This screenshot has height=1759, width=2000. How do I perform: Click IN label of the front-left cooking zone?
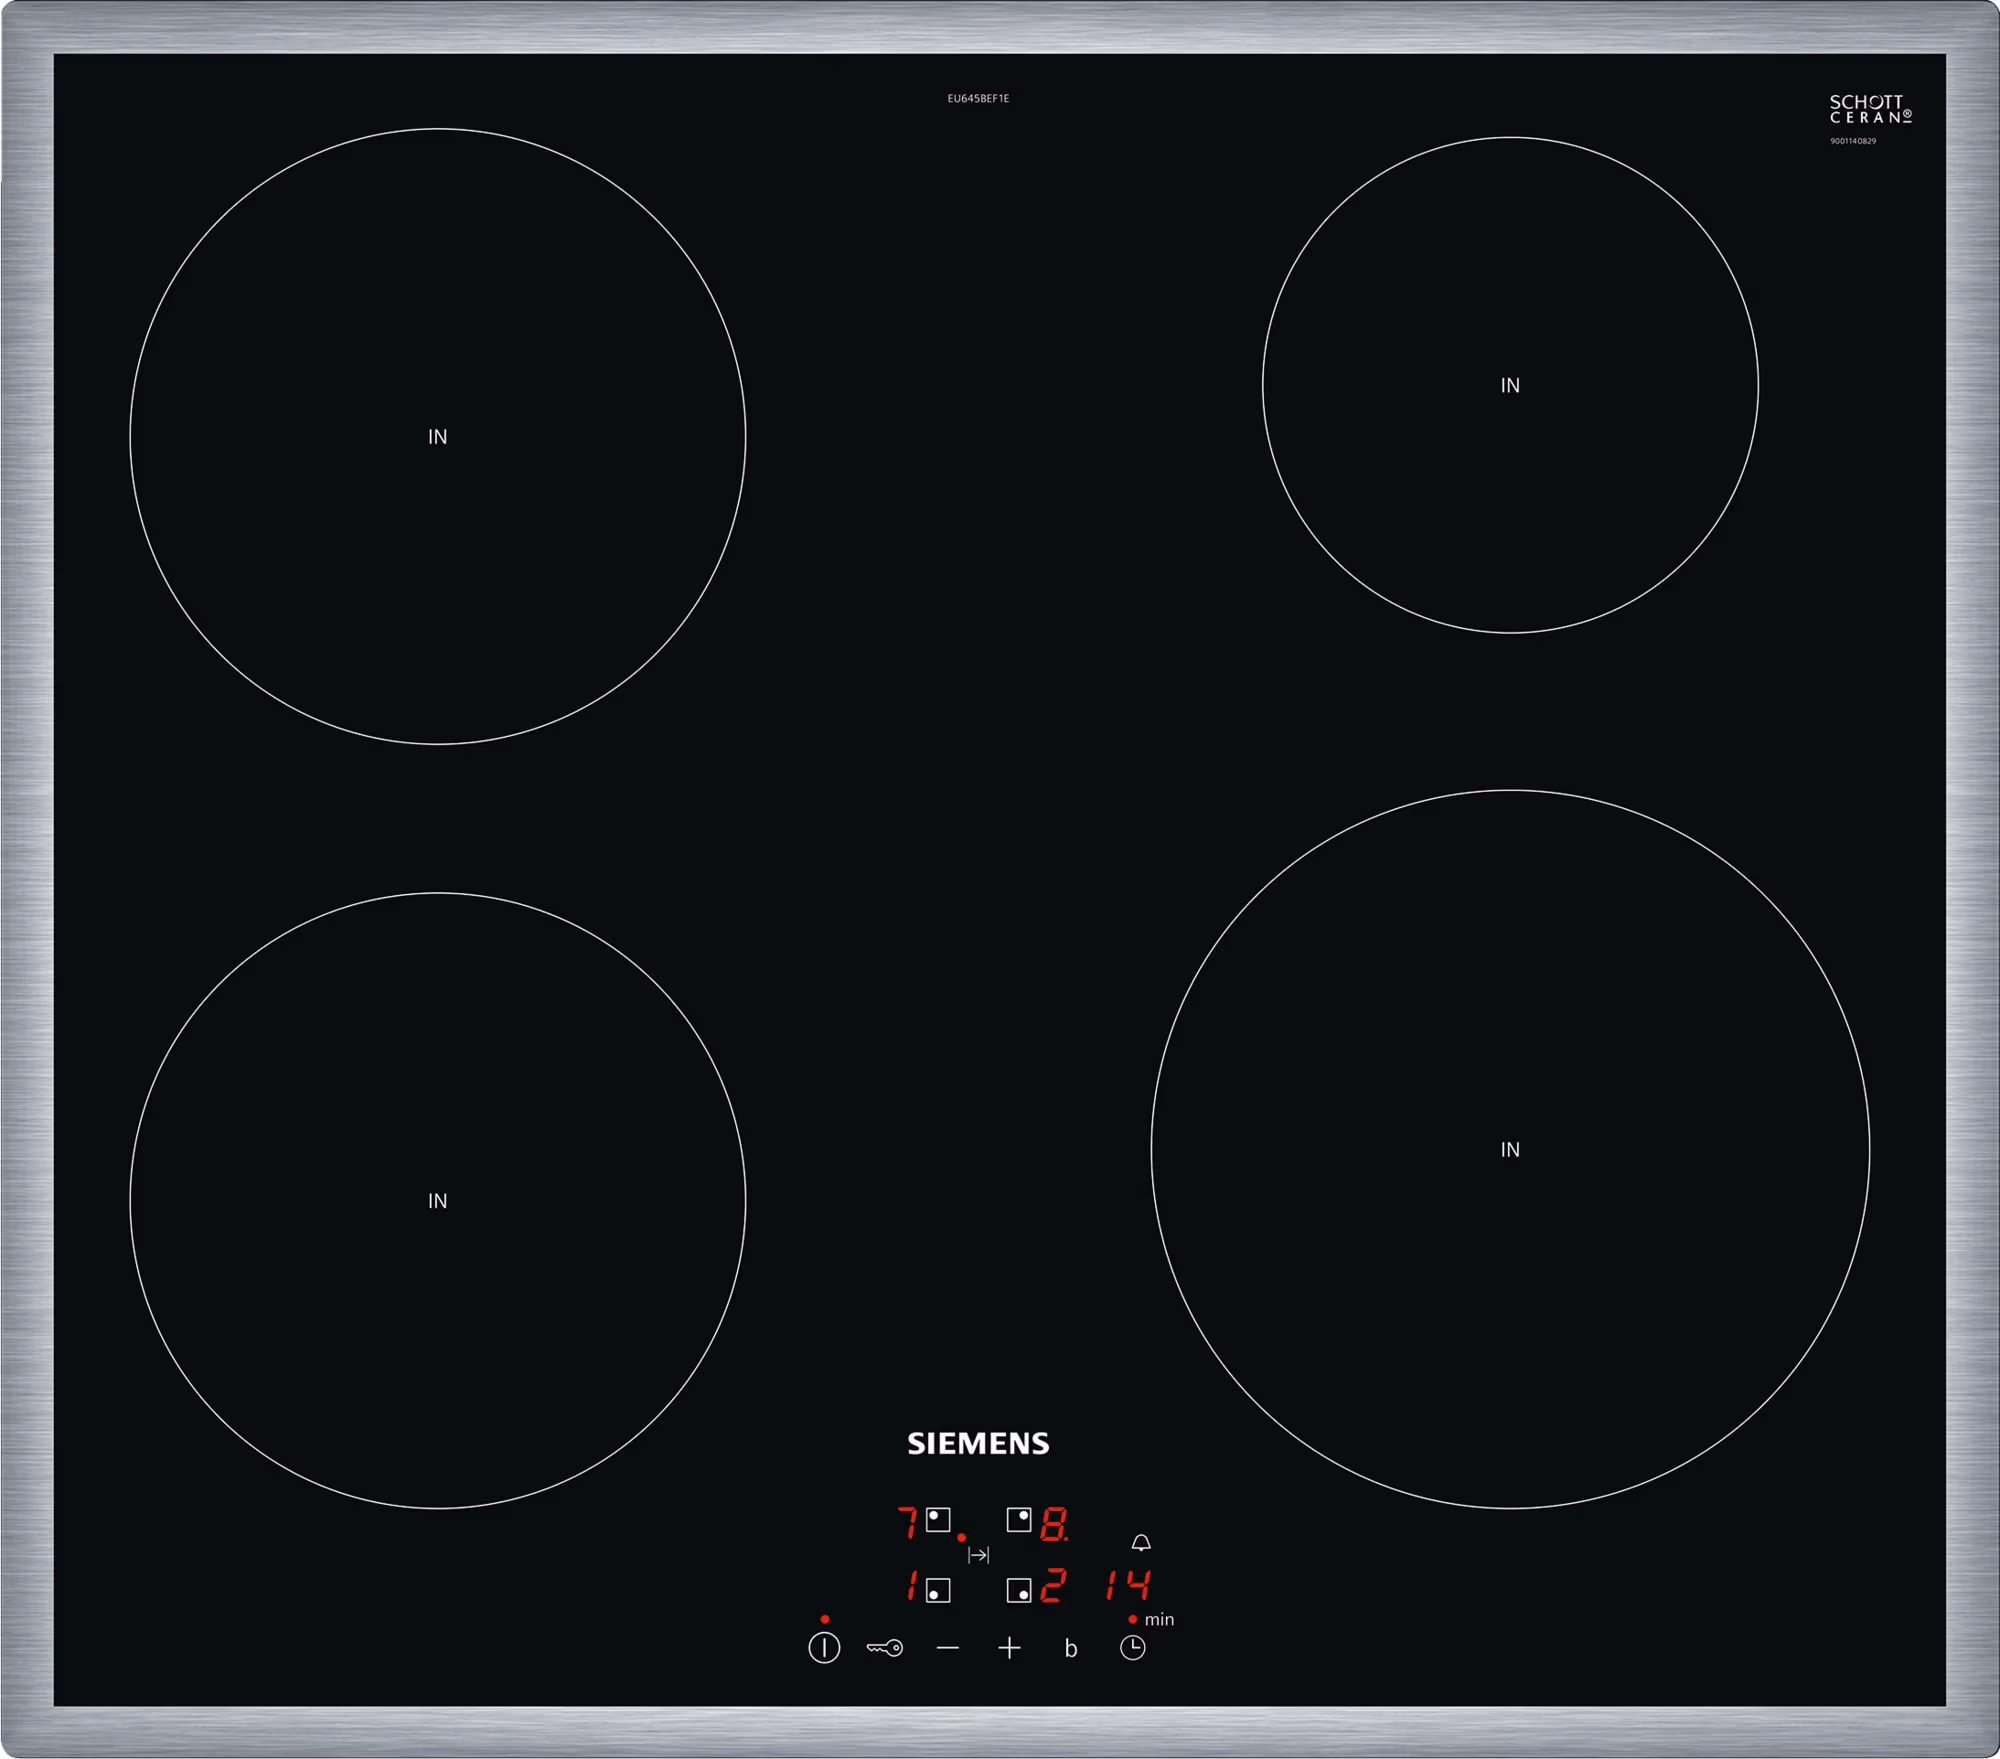click(x=438, y=1201)
